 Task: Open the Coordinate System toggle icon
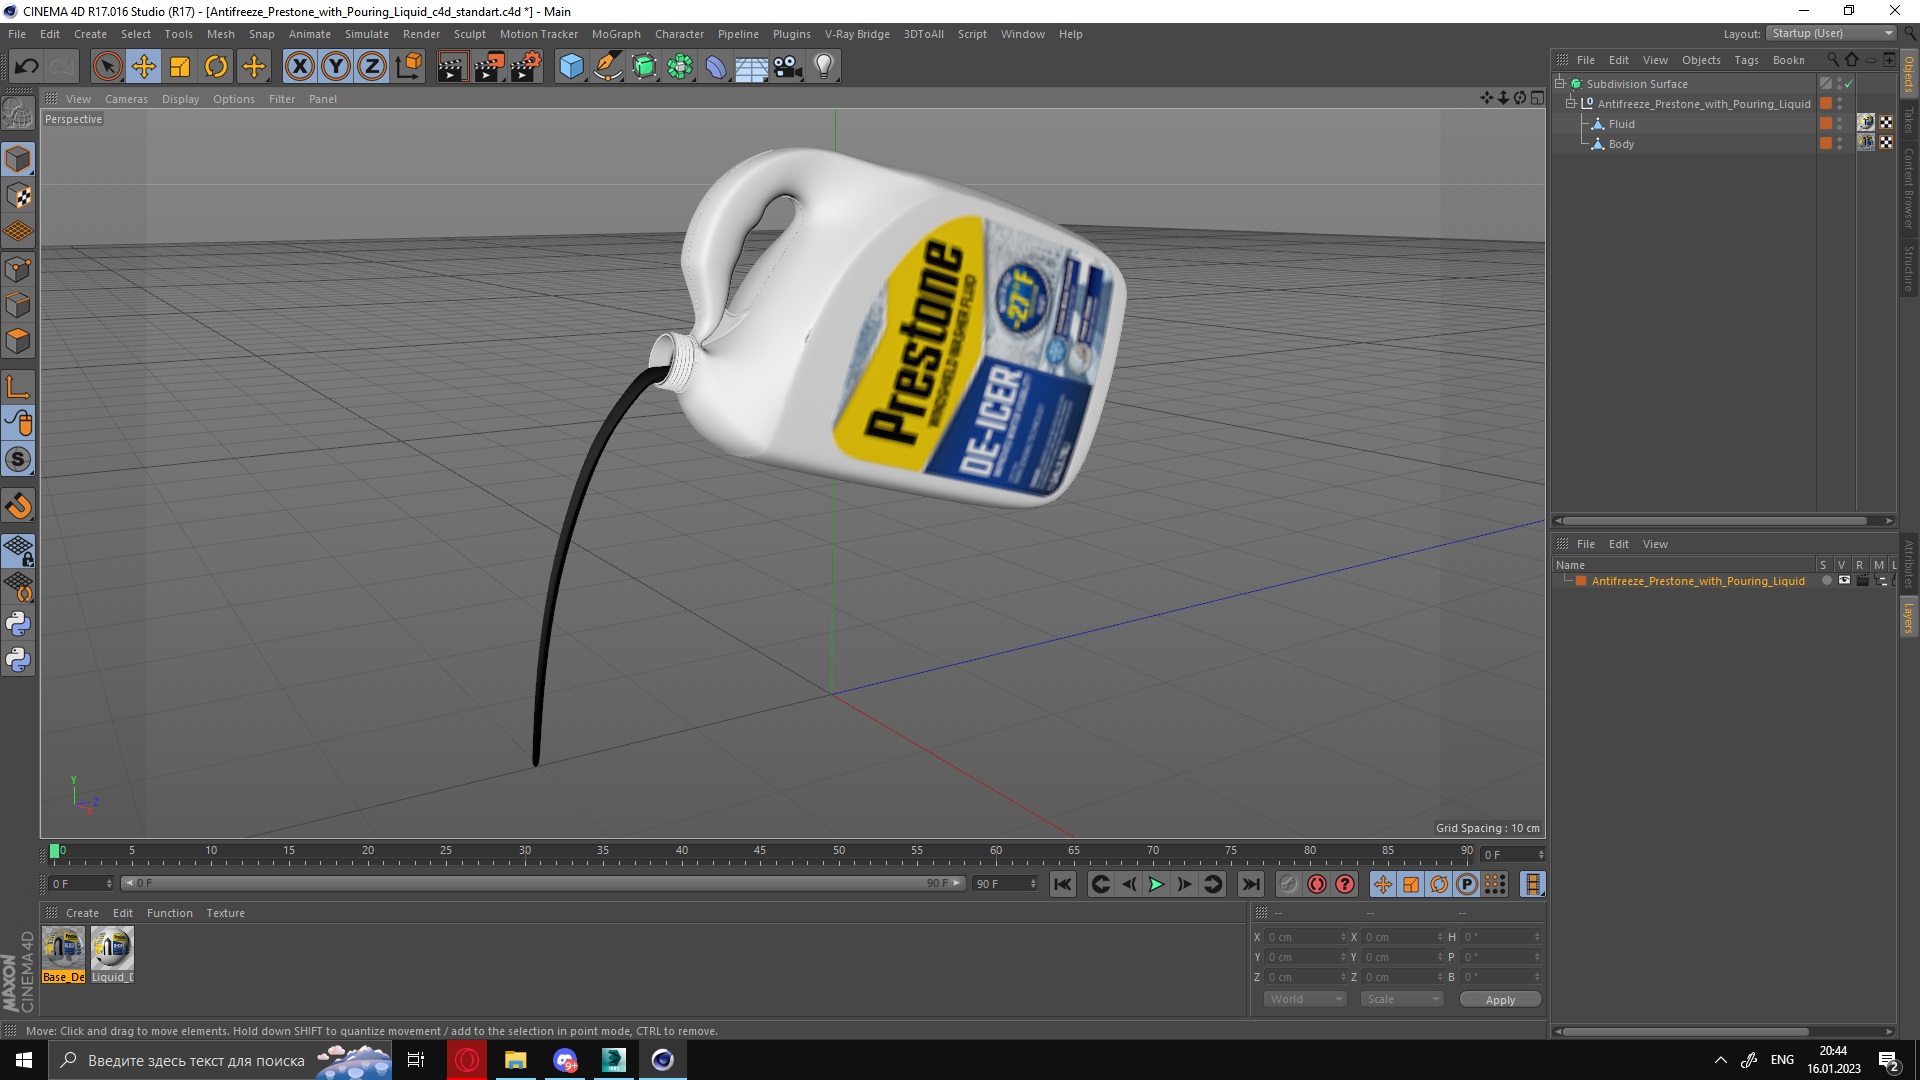(408, 67)
